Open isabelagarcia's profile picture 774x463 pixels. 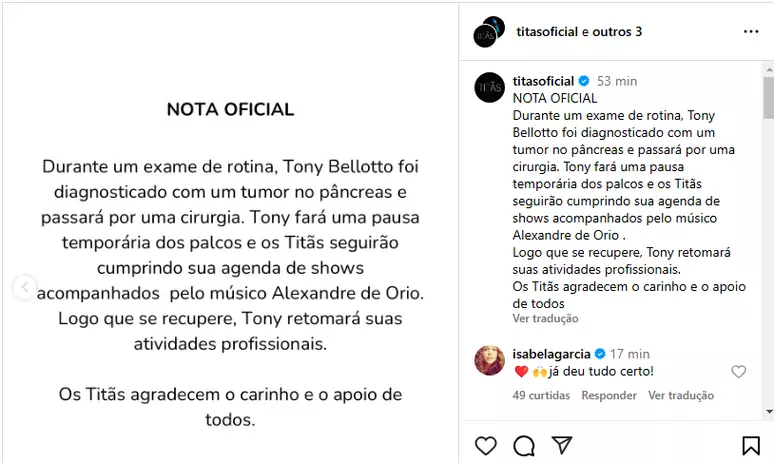pyautogui.click(x=489, y=360)
